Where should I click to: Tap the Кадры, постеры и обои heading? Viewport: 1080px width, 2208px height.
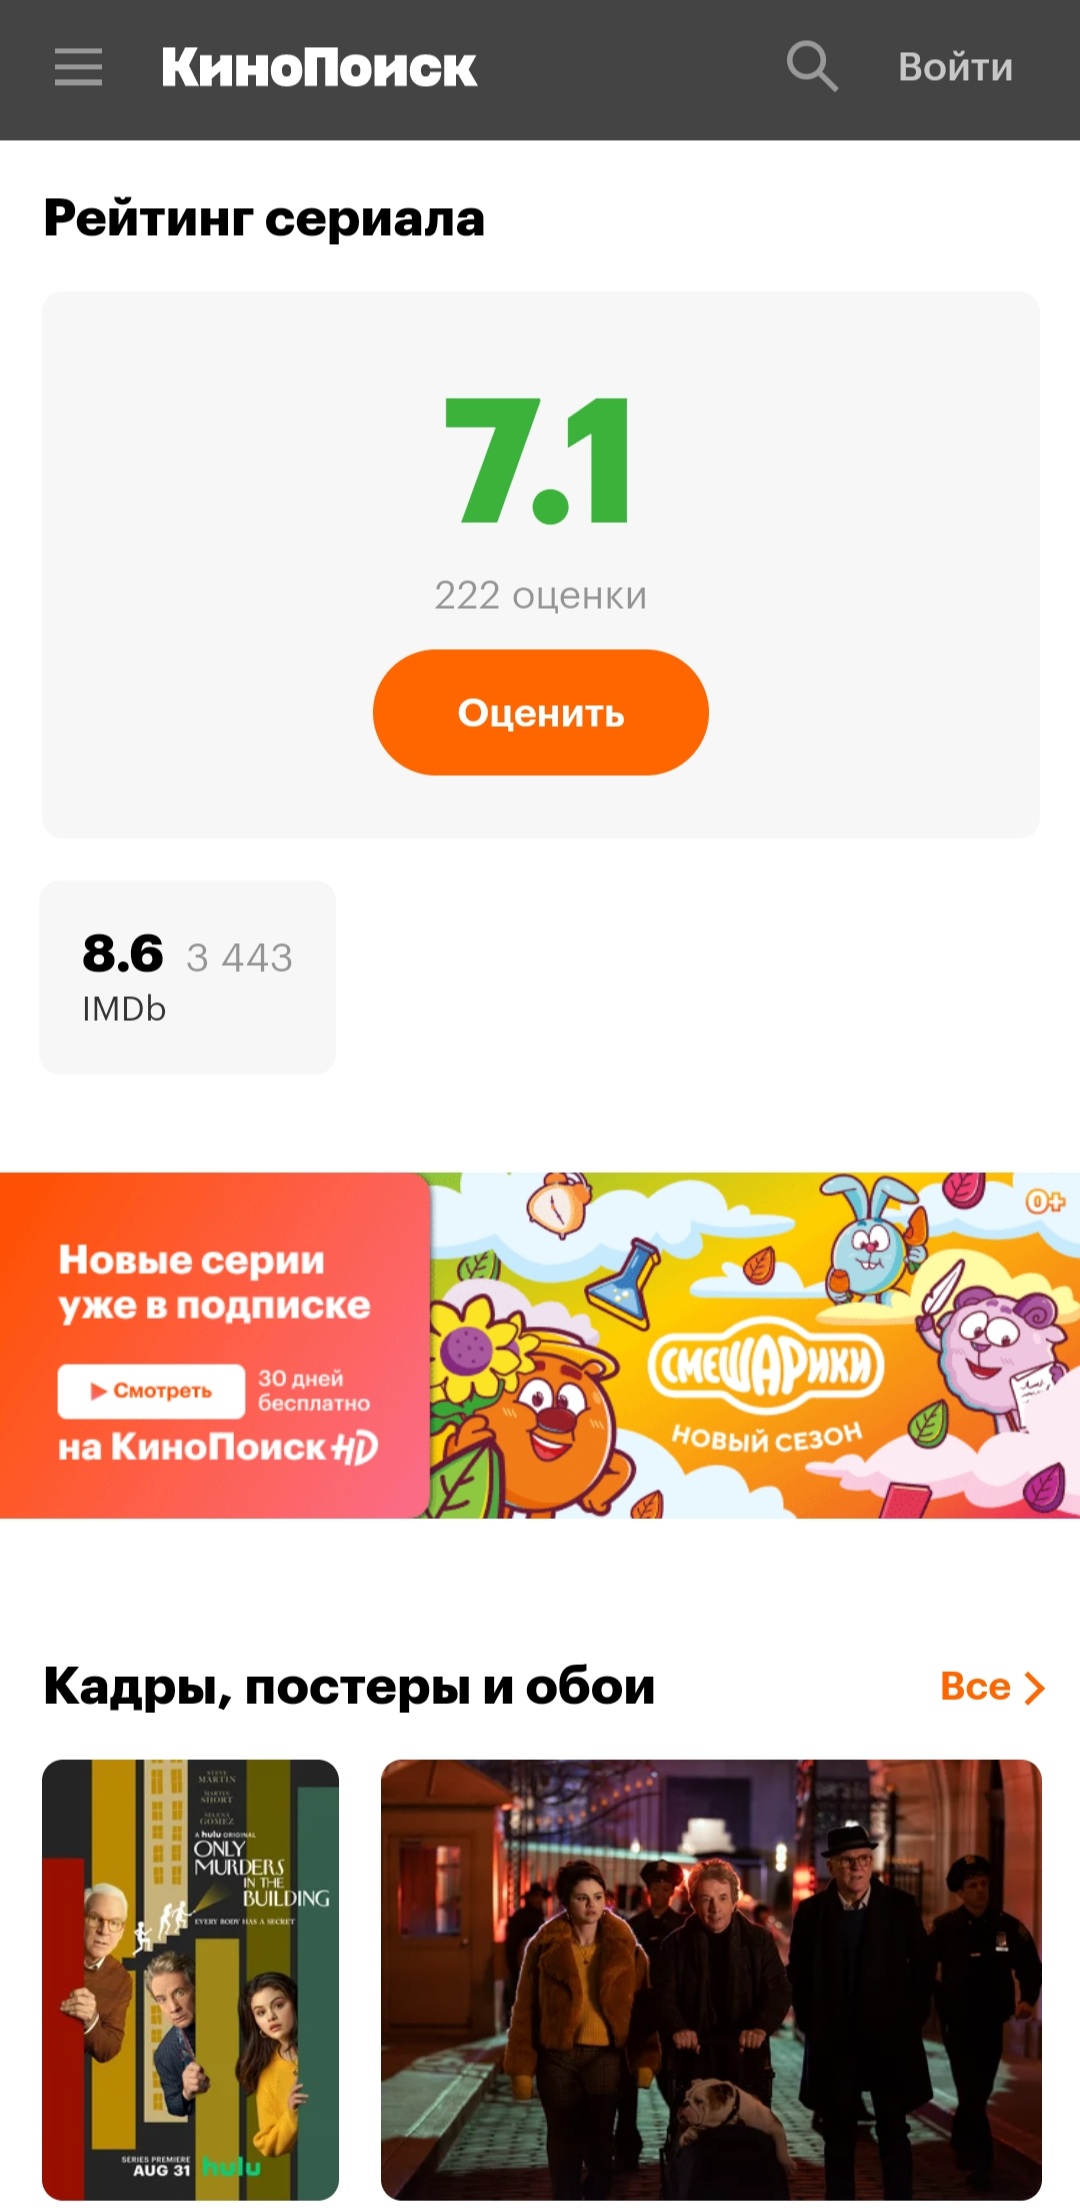[349, 1687]
